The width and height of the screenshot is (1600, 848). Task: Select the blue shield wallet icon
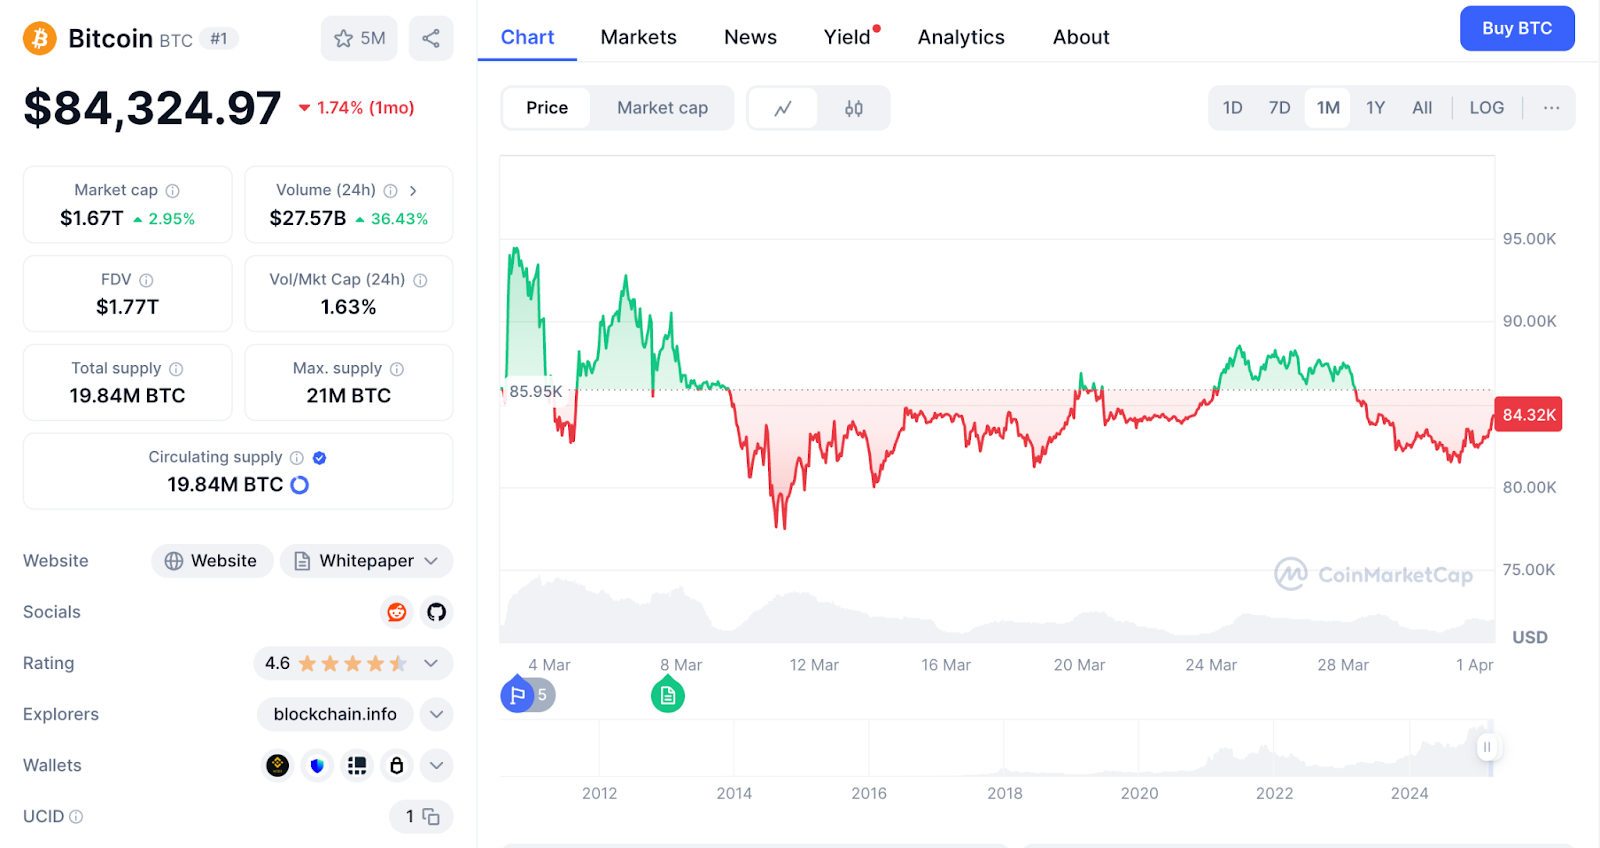click(317, 765)
